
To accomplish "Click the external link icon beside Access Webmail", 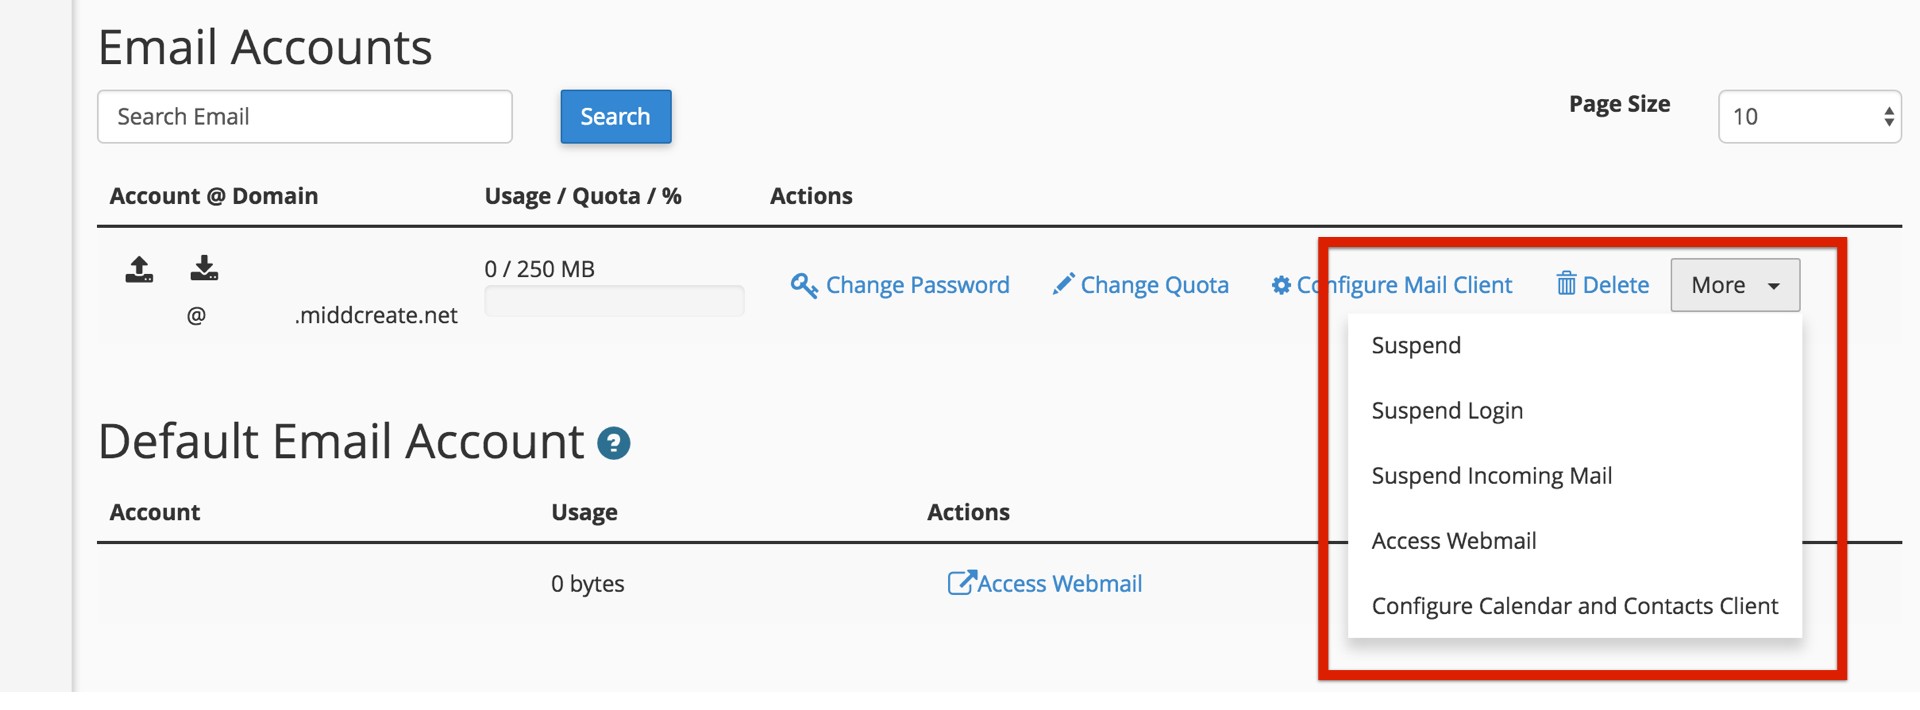I will click(960, 583).
